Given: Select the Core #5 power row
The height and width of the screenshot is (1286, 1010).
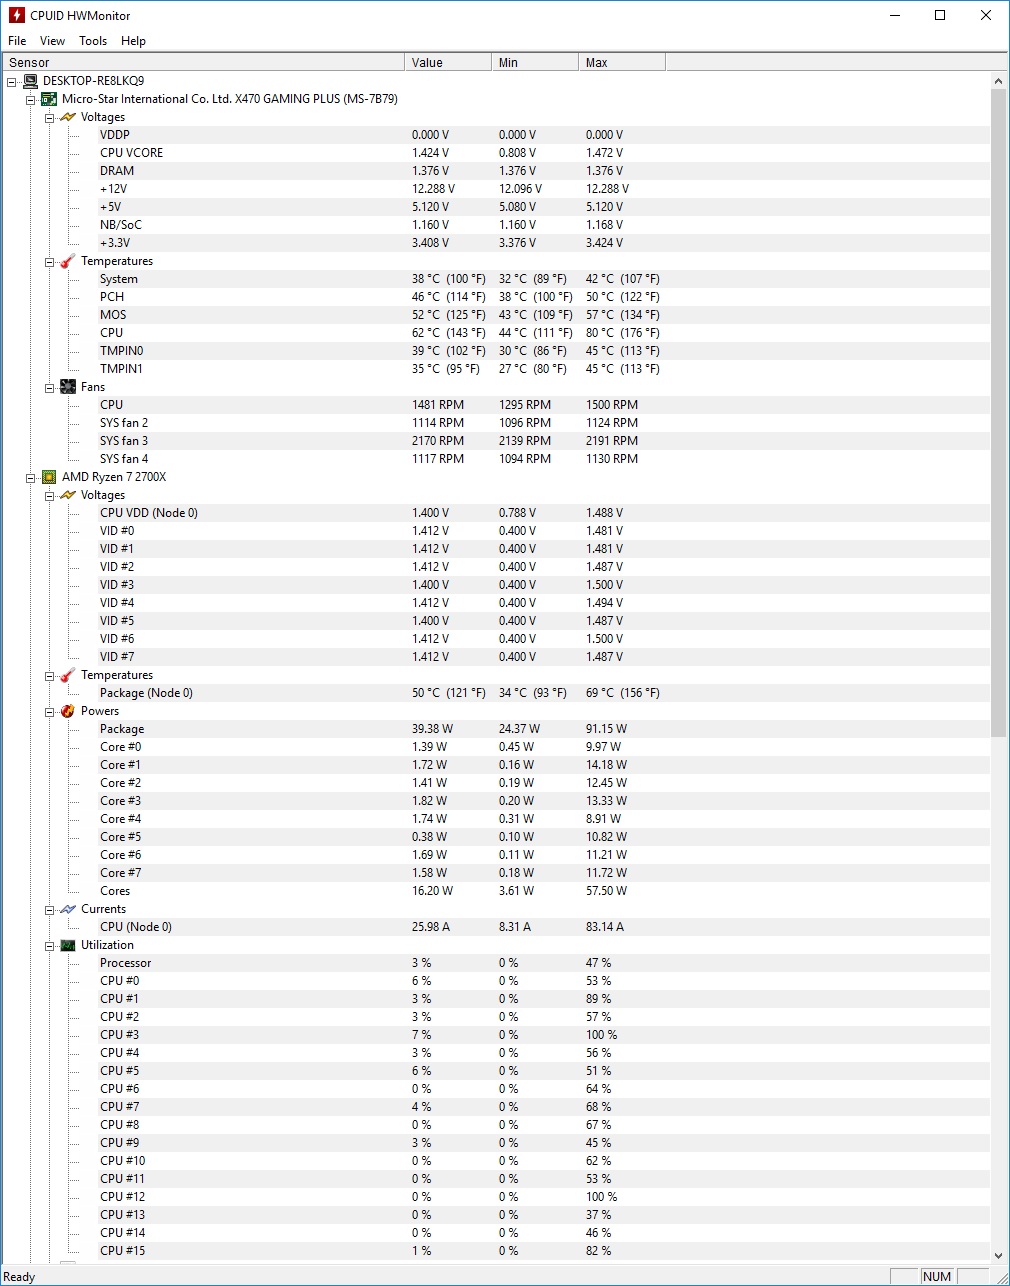Looking at the screenshot, I should coord(496,837).
